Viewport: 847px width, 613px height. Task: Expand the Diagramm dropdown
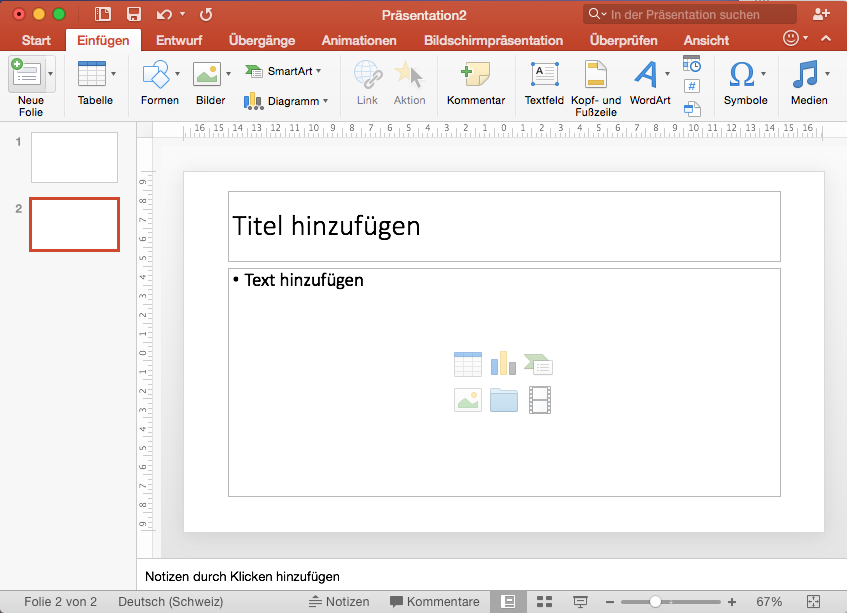326,101
